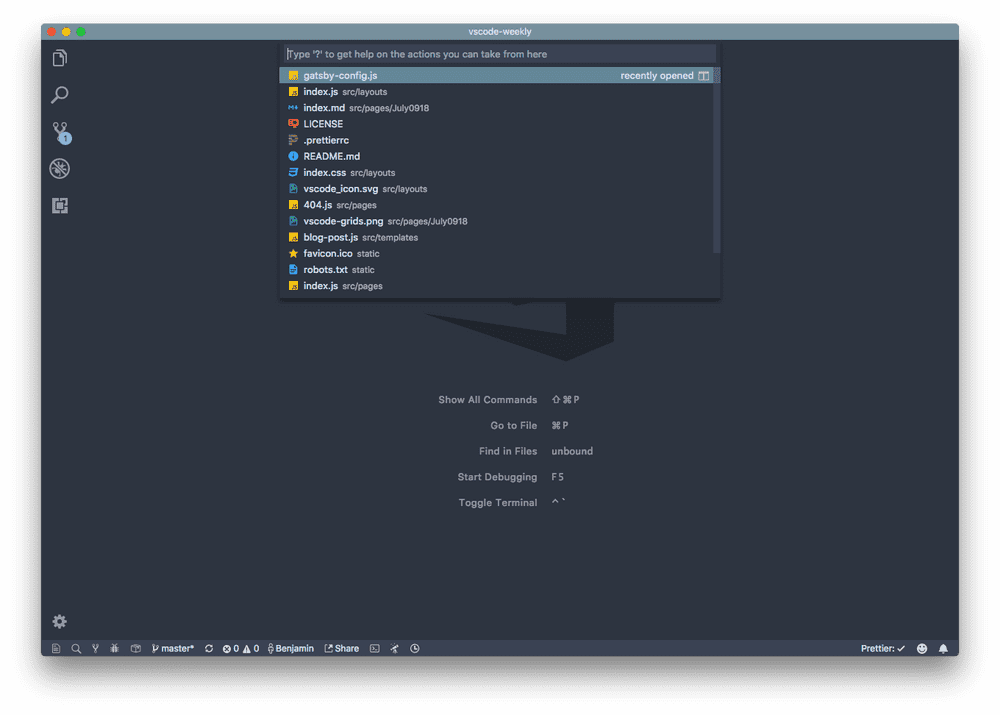Image resolution: width=1000 pixels, height=715 pixels.
Task: Open Source Control view with badge
Action: [60, 132]
